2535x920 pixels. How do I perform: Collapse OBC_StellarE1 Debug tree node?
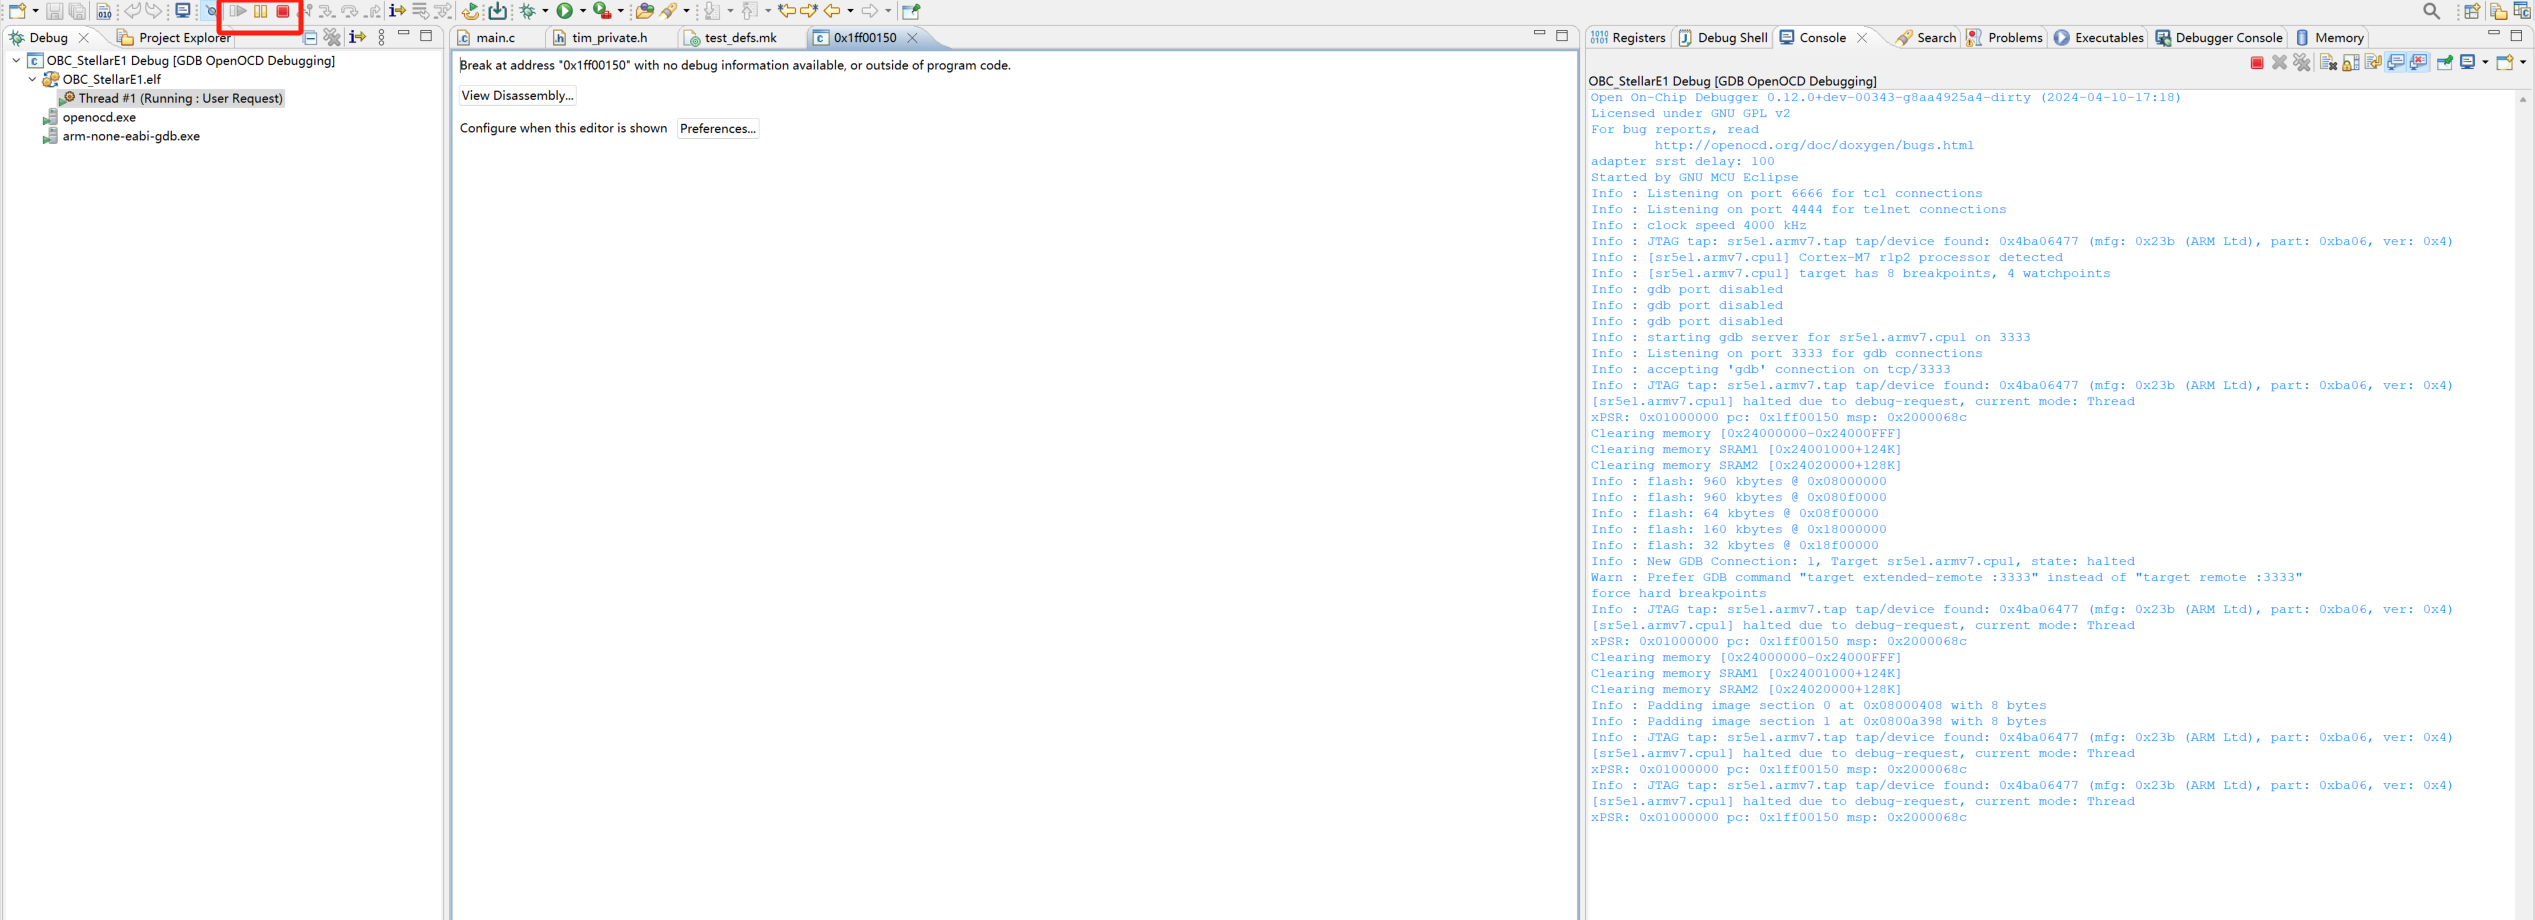tap(15, 60)
